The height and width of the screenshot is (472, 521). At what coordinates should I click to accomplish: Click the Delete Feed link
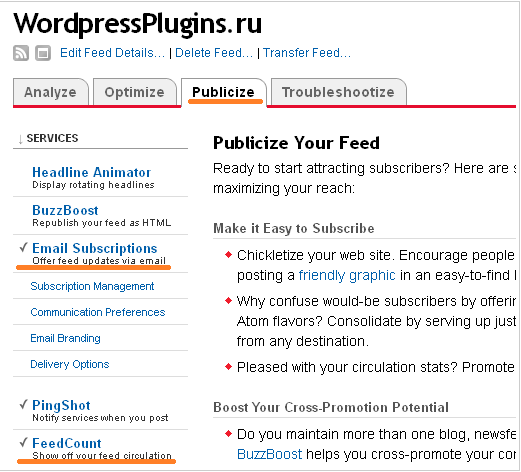click(x=214, y=53)
